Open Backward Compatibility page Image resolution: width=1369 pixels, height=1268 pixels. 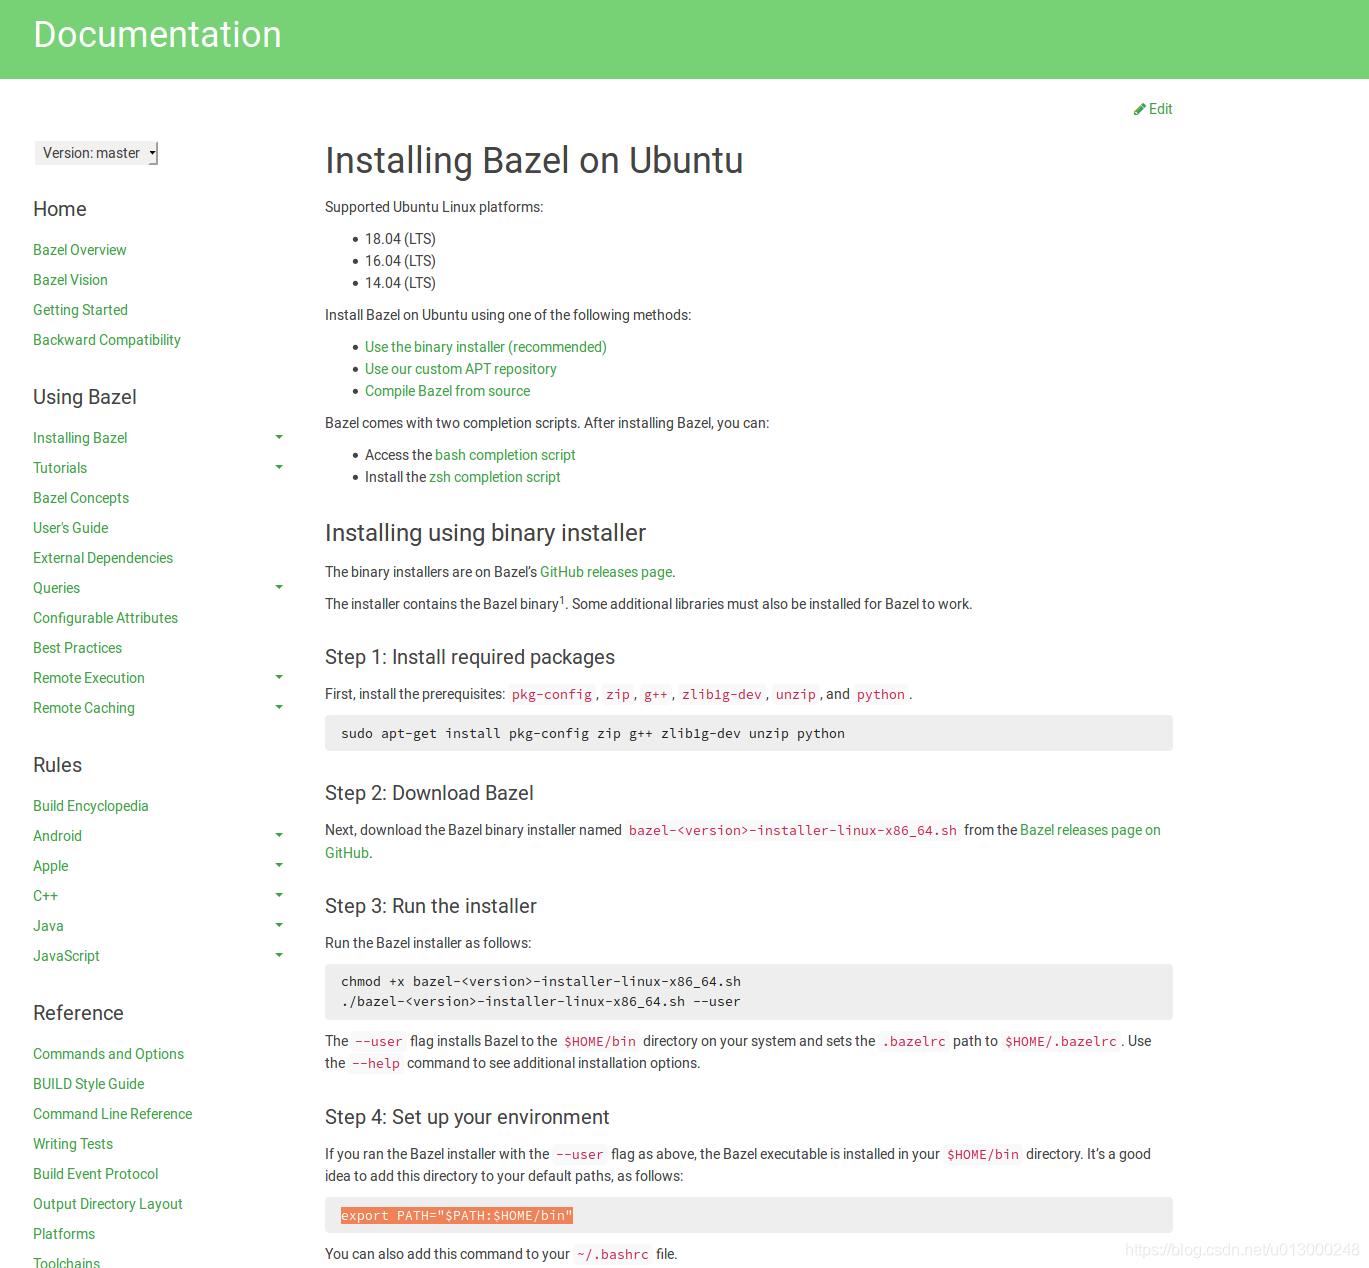pos(107,340)
